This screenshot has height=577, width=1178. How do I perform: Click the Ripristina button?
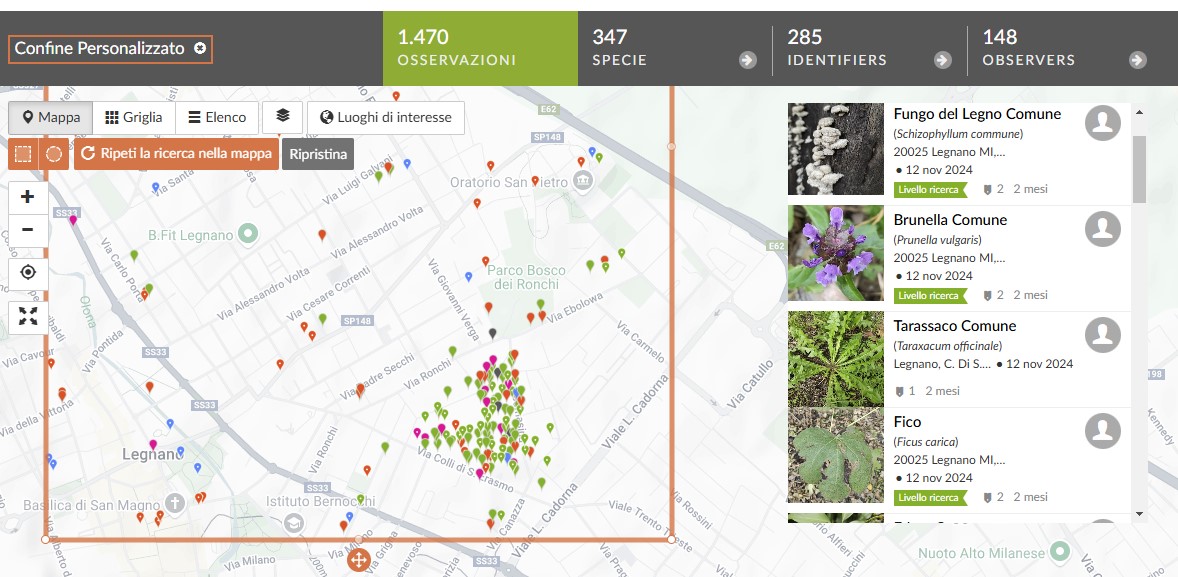coord(318,154)
